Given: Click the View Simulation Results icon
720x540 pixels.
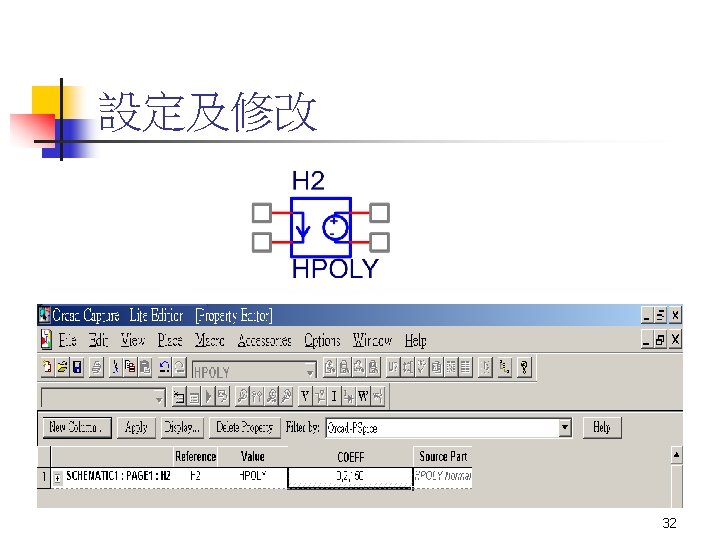Looking at the screenshot, I should pos(222,396).
